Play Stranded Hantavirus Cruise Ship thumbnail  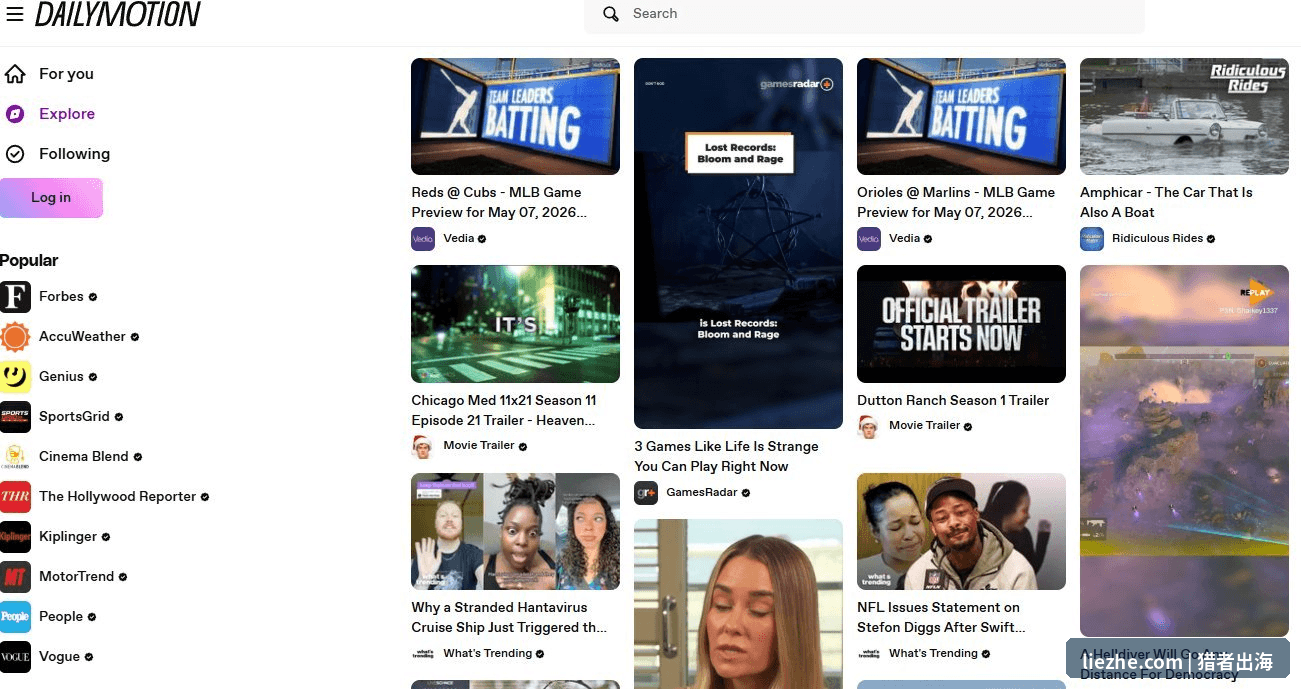pyautogui.click(x=515, y=531)
